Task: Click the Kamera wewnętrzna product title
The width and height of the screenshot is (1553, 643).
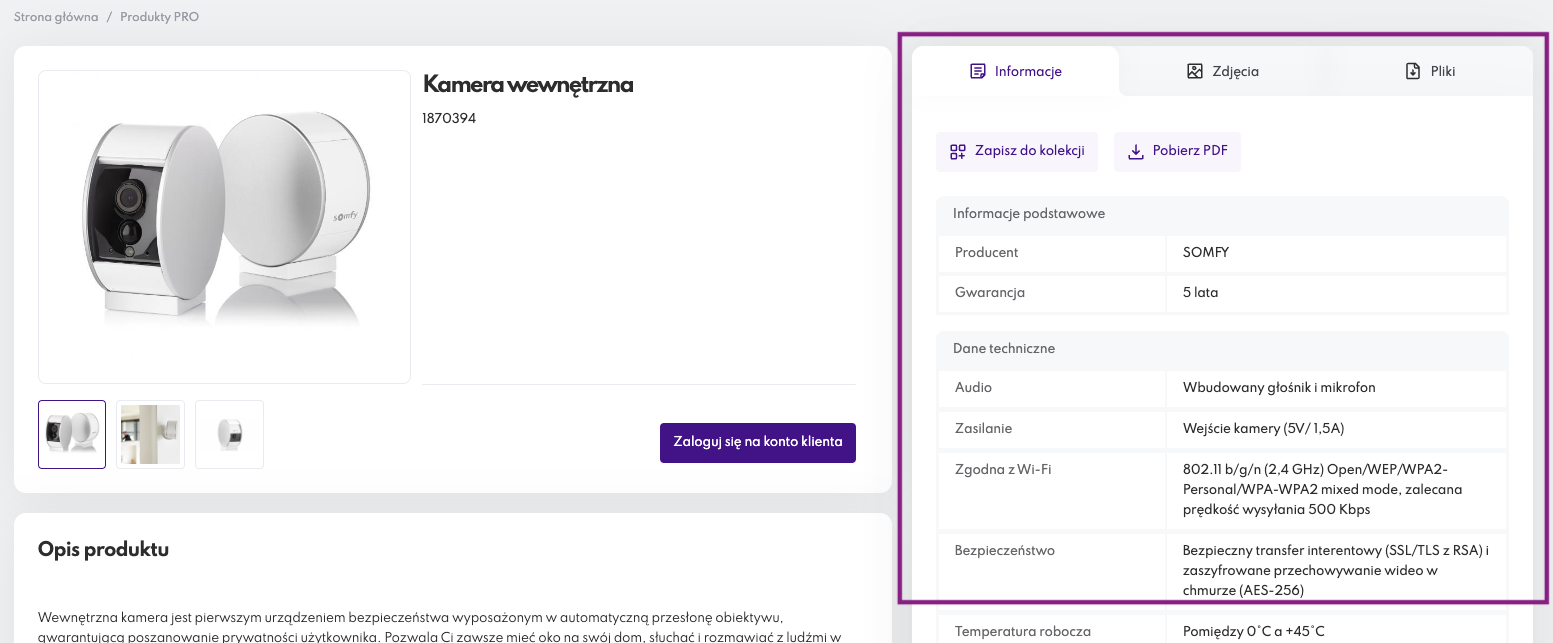Action: (x=528, y=85)
